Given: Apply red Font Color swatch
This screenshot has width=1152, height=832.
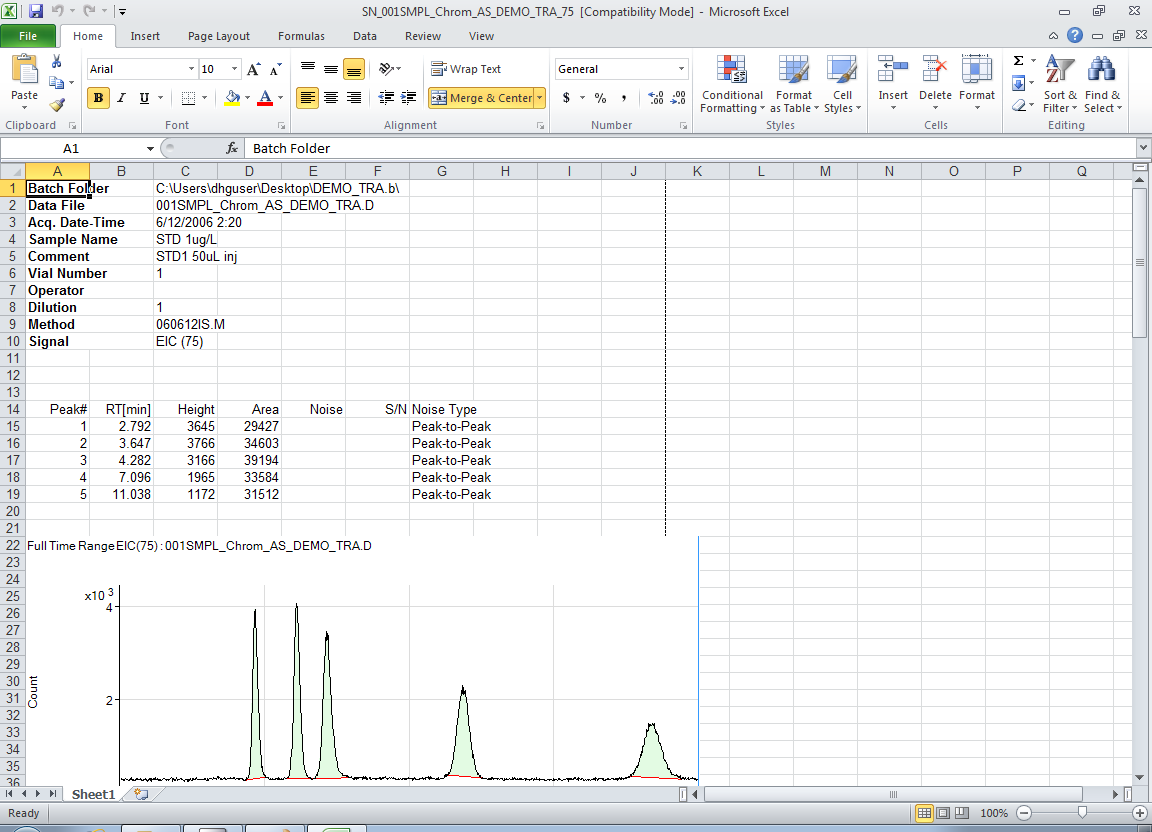Looking at the screenshot, I should [x=265, y=98].
